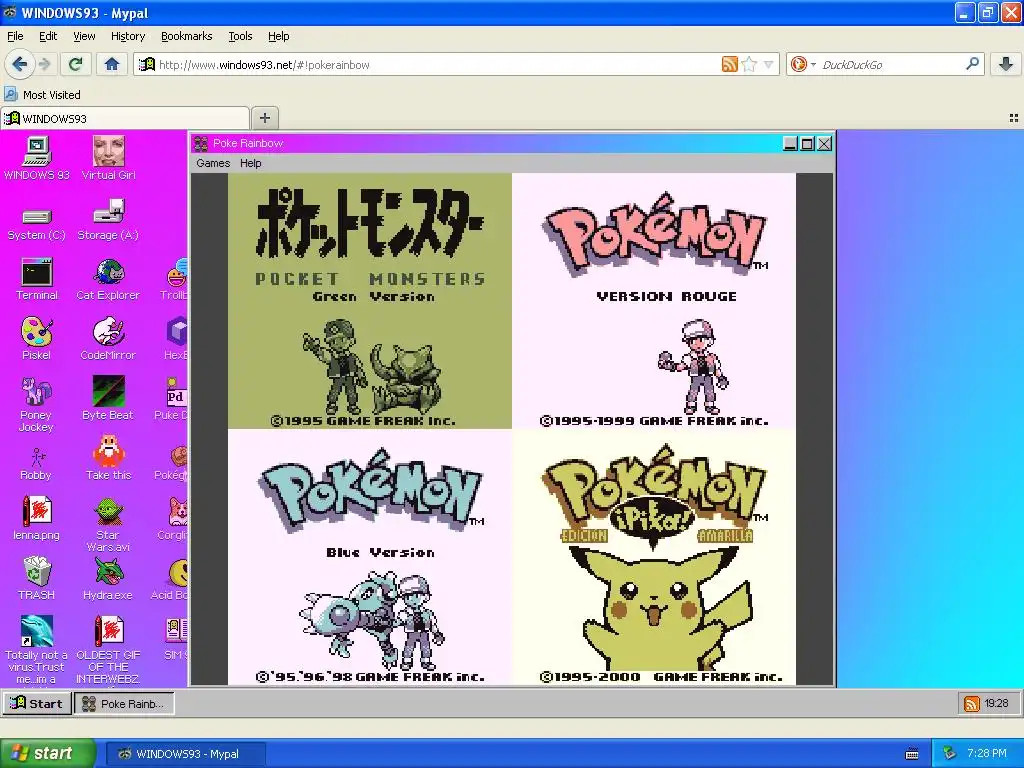Choose the Pokémon Pika Edición Amarilla game
Image resolution: width=1024 pixels, height=768 pixels.
click(x=654, y=557)
